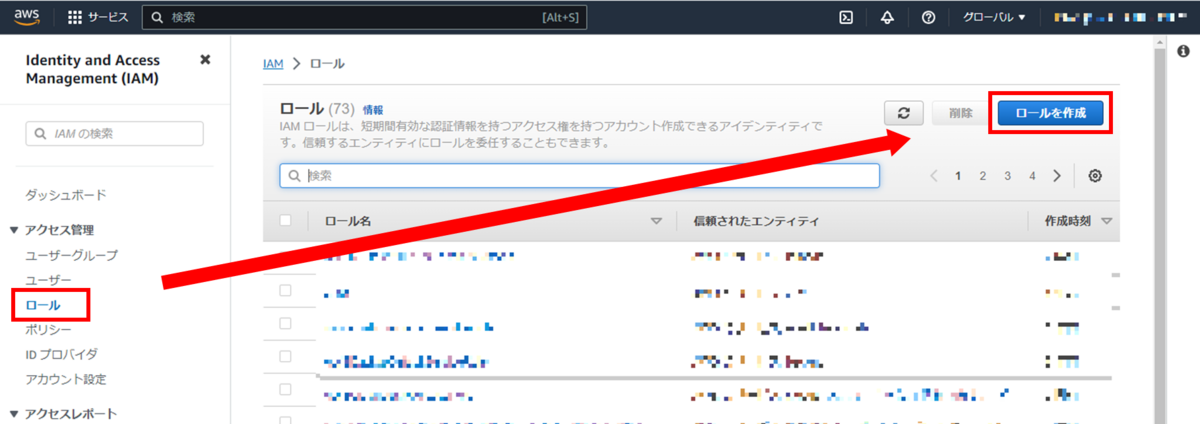Select current roles page 1
1200x424 pixels.
958,176
